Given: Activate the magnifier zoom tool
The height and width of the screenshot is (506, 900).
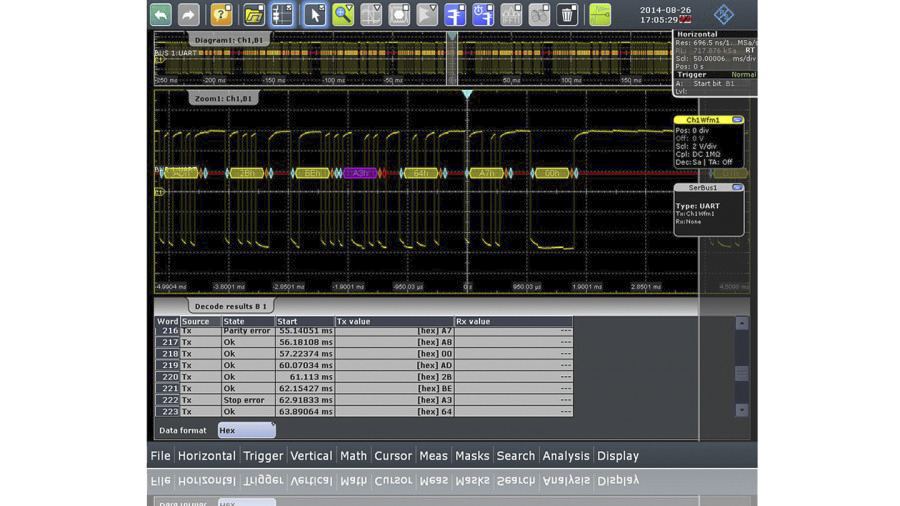Looking at the screenshot, I should (343, 14).
